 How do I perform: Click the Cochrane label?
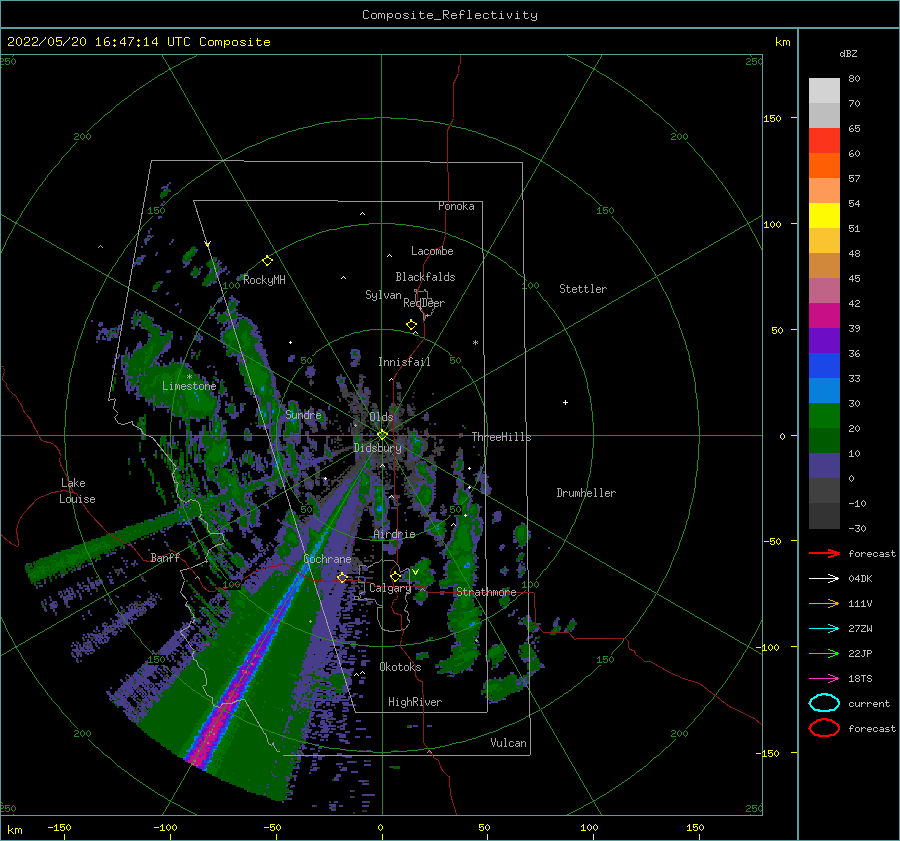click(327, 559)
